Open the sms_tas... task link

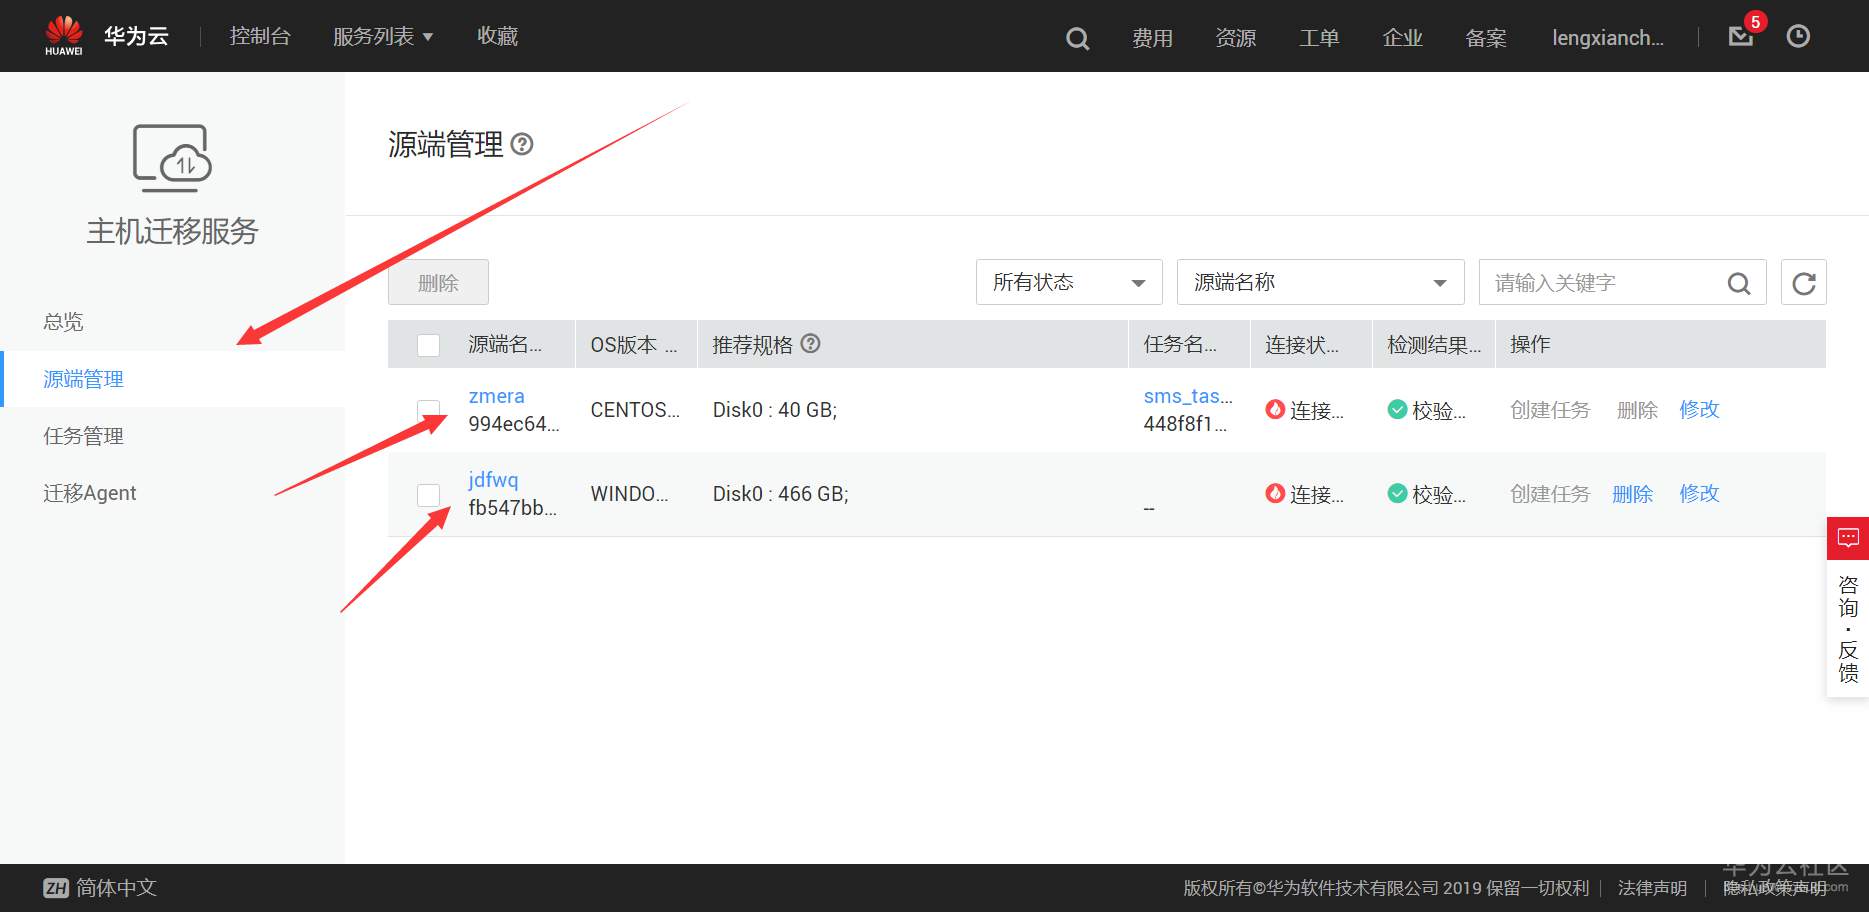click(1188, 396)
